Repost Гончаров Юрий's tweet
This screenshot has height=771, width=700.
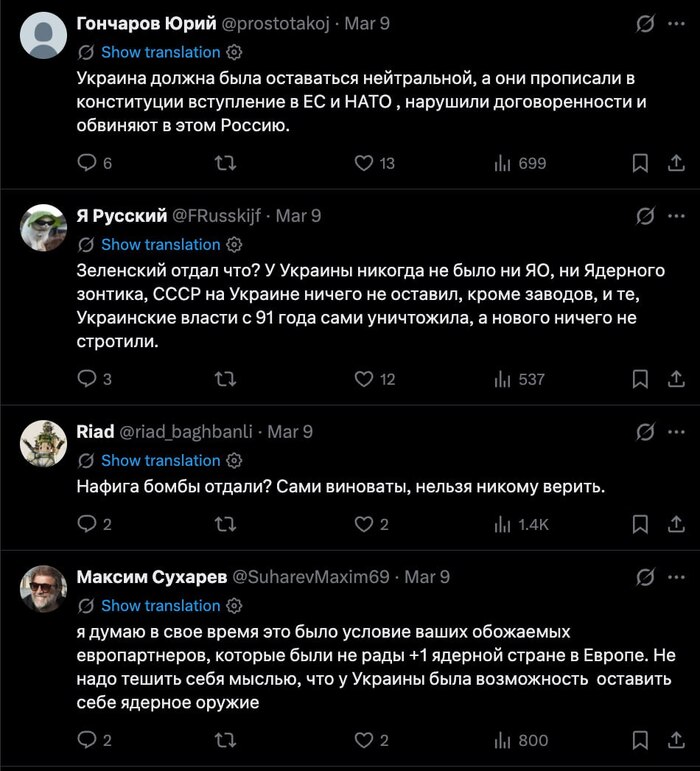[x=226, y=163]
